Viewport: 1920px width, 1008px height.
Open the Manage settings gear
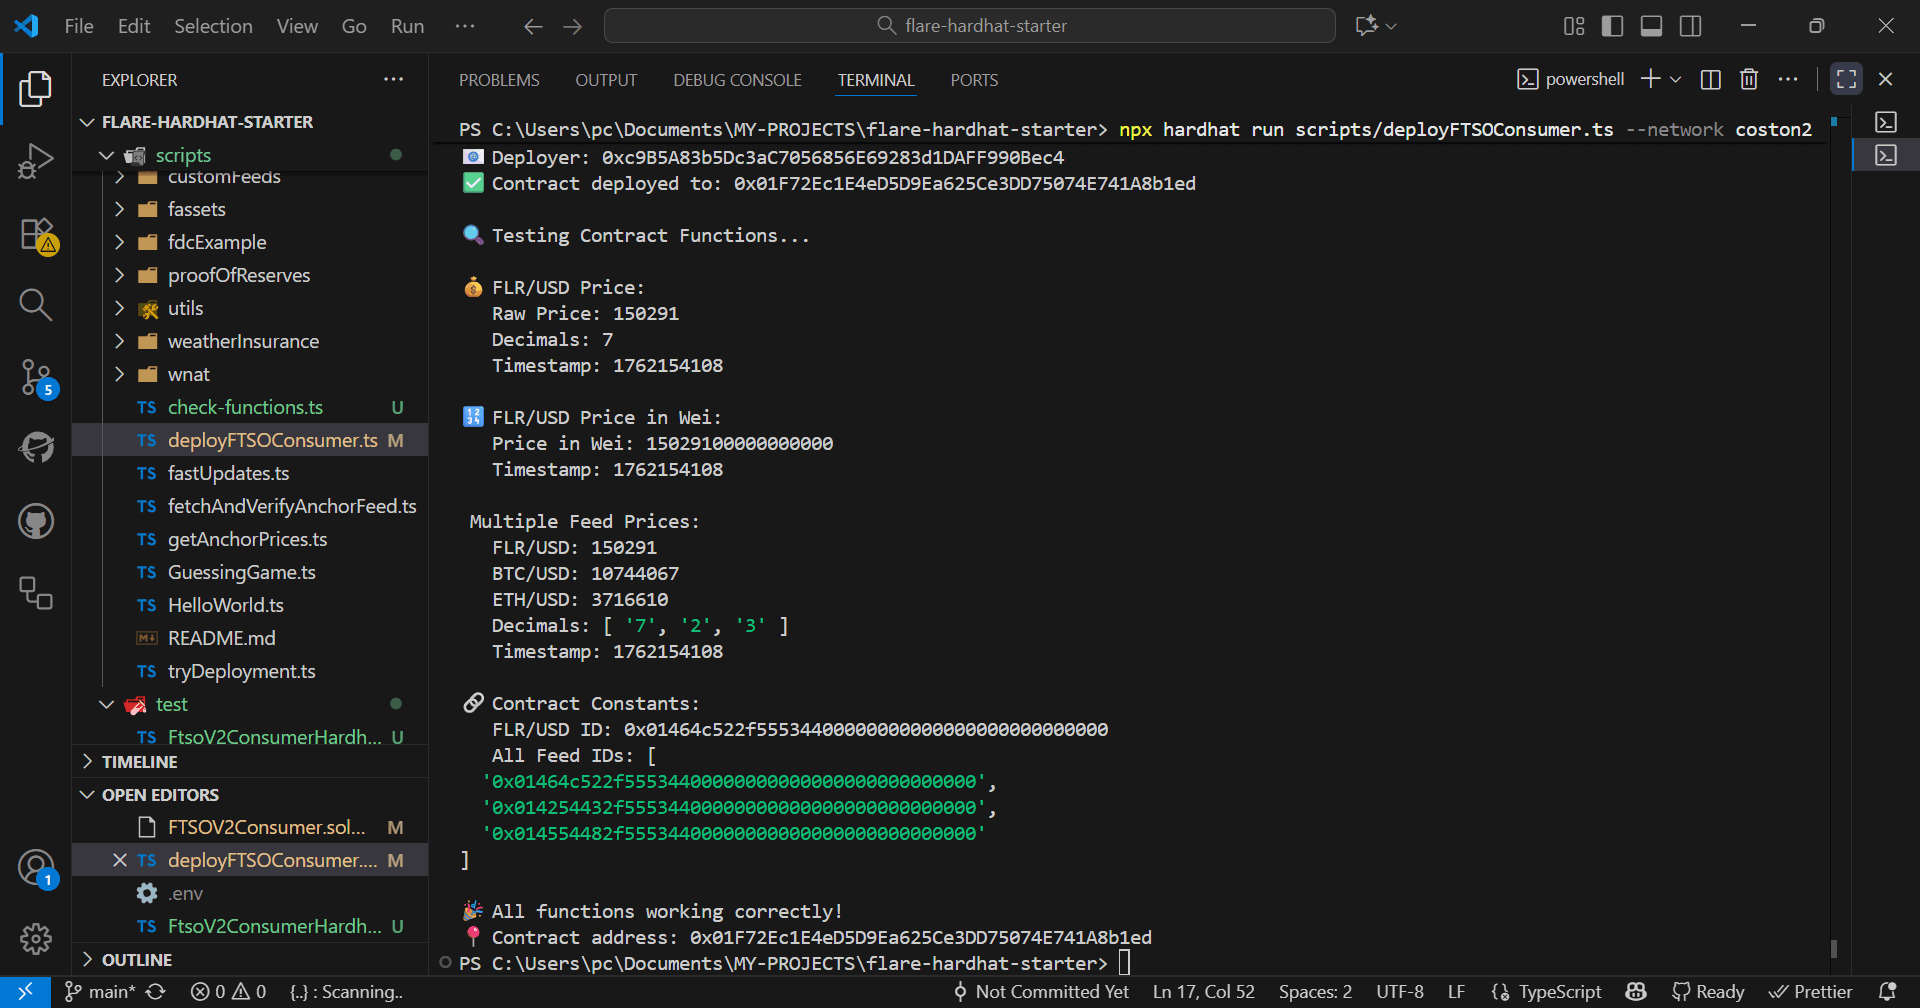[x=36, y=938]
